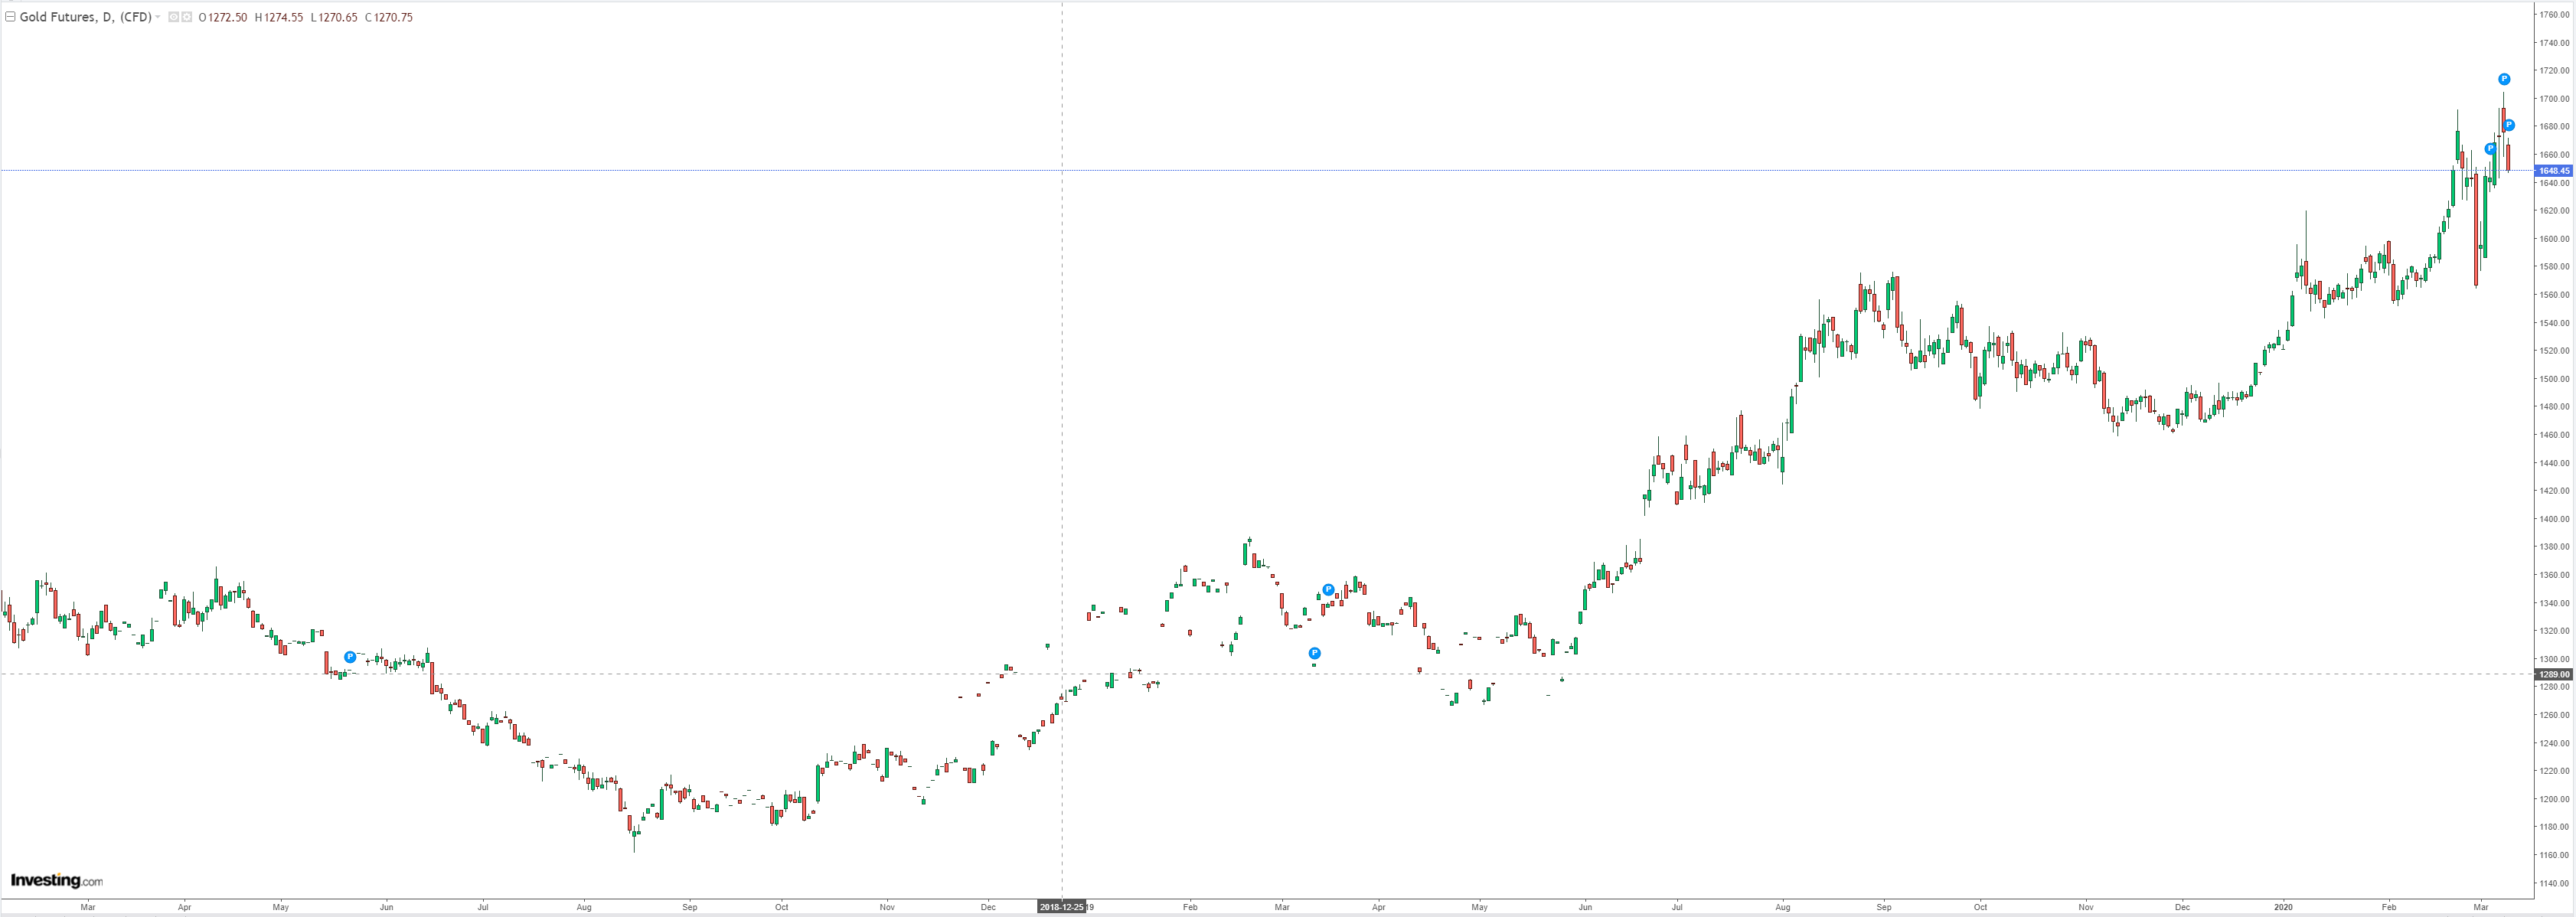Click the P marker near the 1680 level
The height and width of the screenshot is (917, 2576).
[x=2509, y=125]
